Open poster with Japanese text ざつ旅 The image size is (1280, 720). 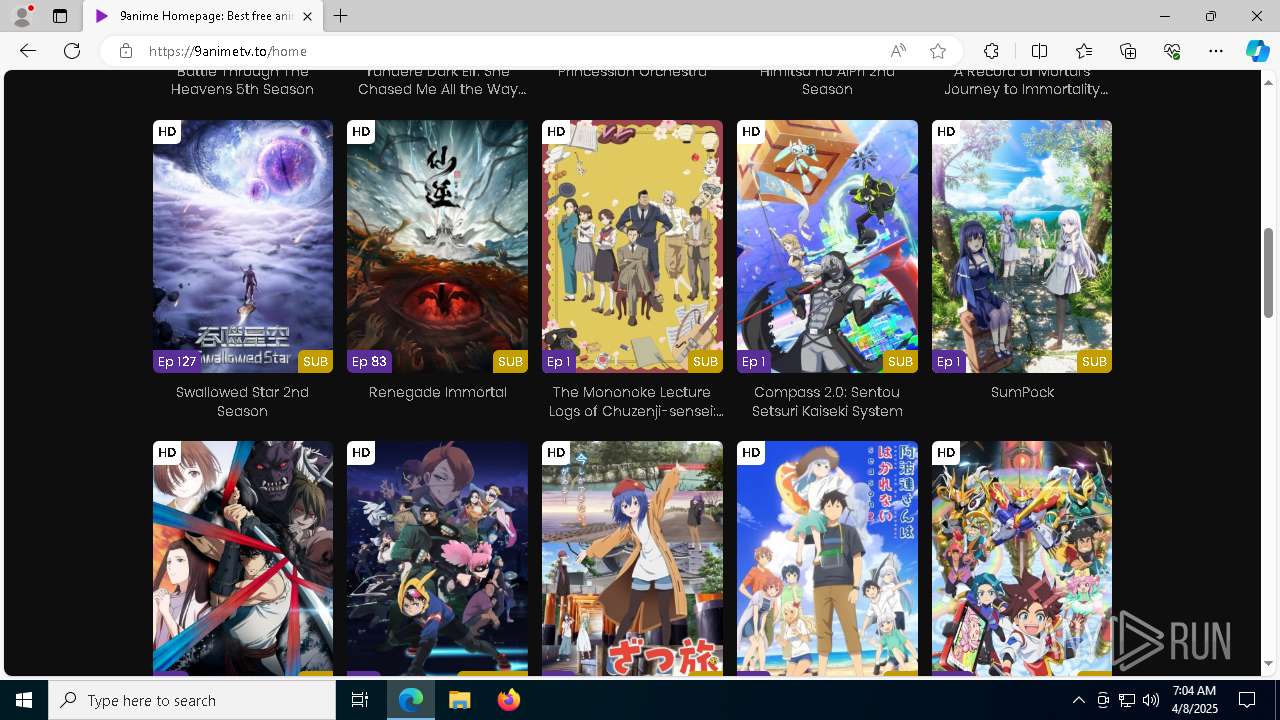[632, 558]
